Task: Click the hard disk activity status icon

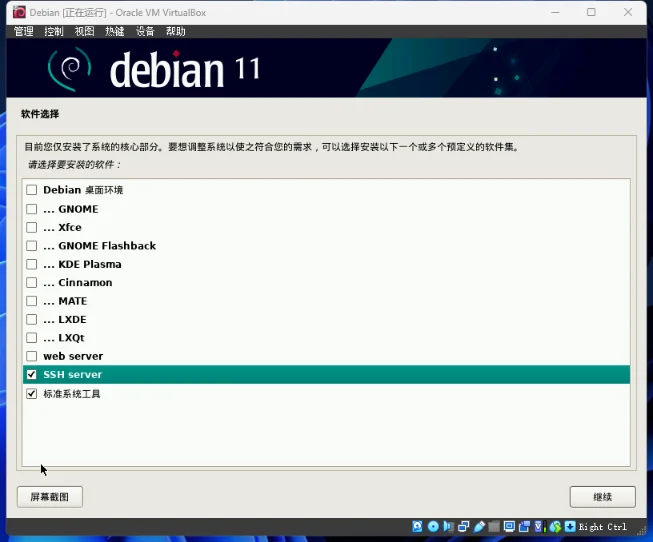Action: [417, 527]
